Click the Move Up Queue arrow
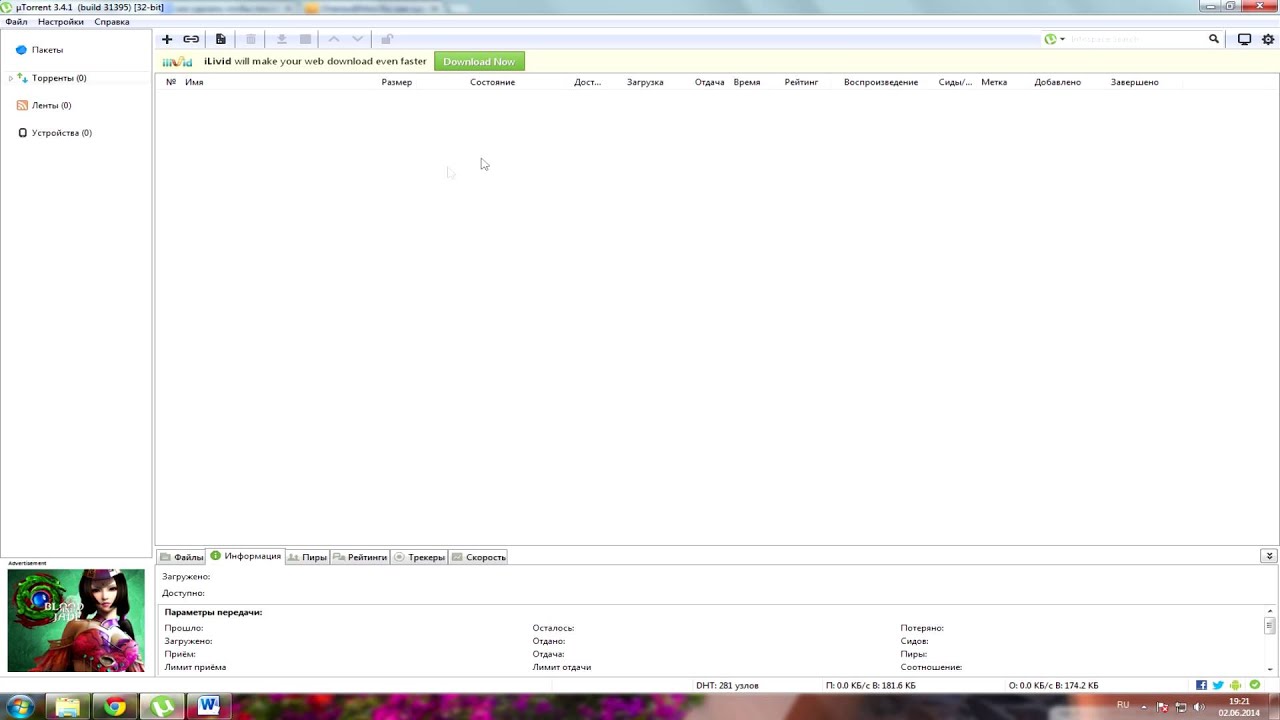Viewport: 1280px width, 720px height. pos(334,39)
